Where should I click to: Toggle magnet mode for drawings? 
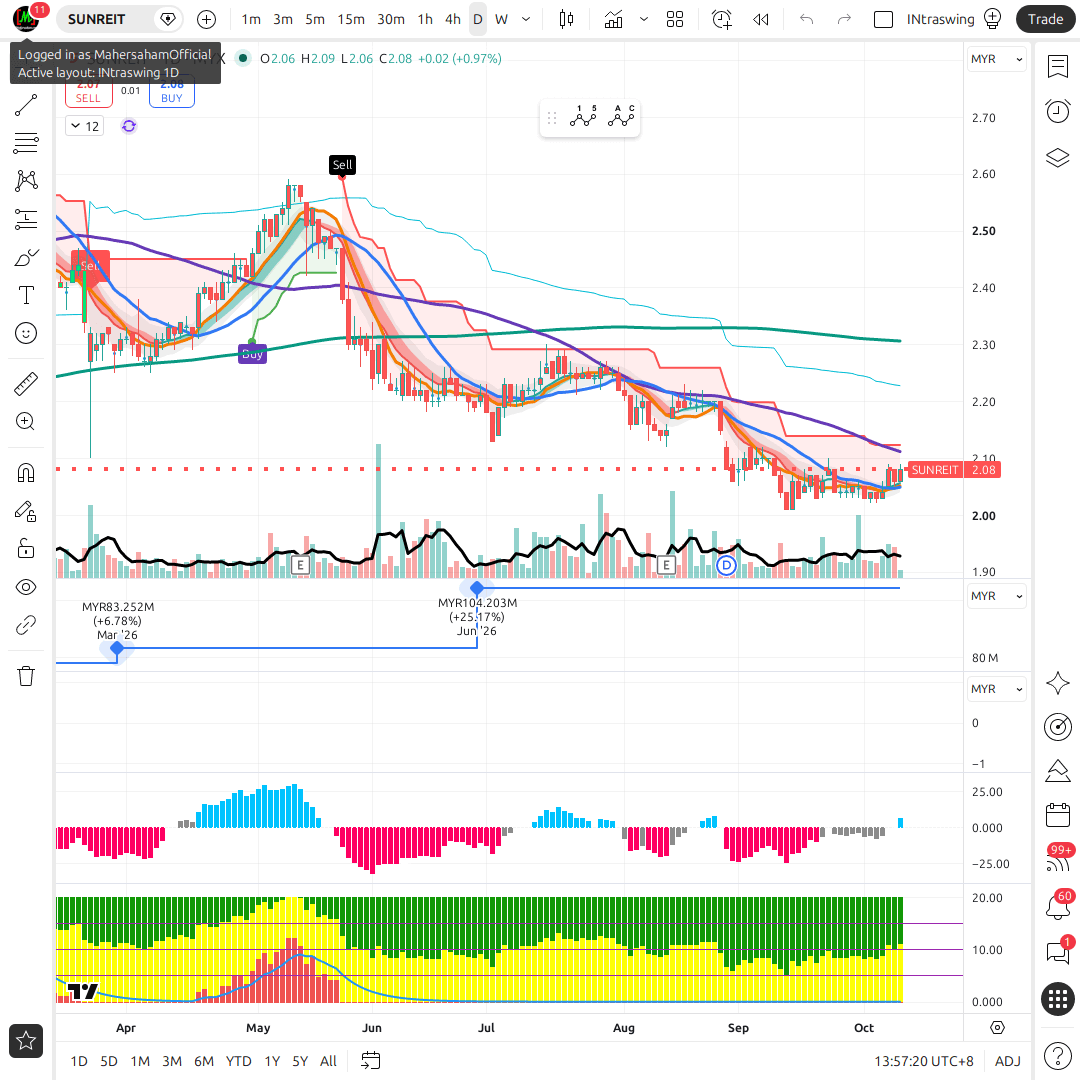(25, 473)
